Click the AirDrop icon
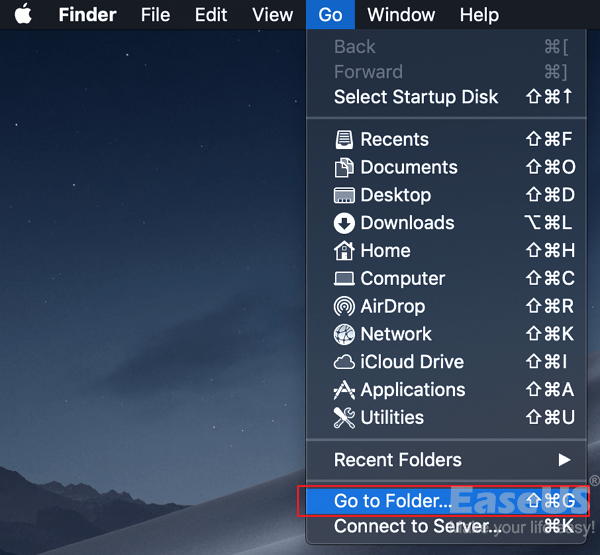The height and width of the screenshot is (555, 600). [344, 307]
